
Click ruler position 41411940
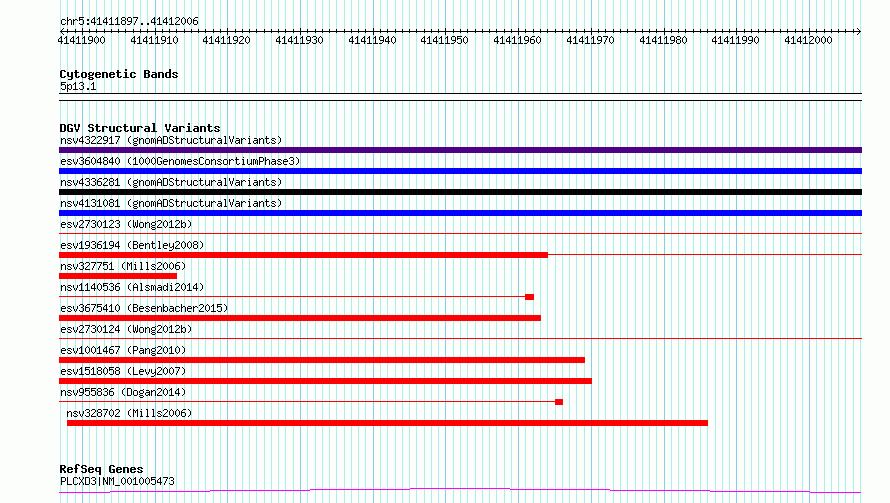pos(372,40)
